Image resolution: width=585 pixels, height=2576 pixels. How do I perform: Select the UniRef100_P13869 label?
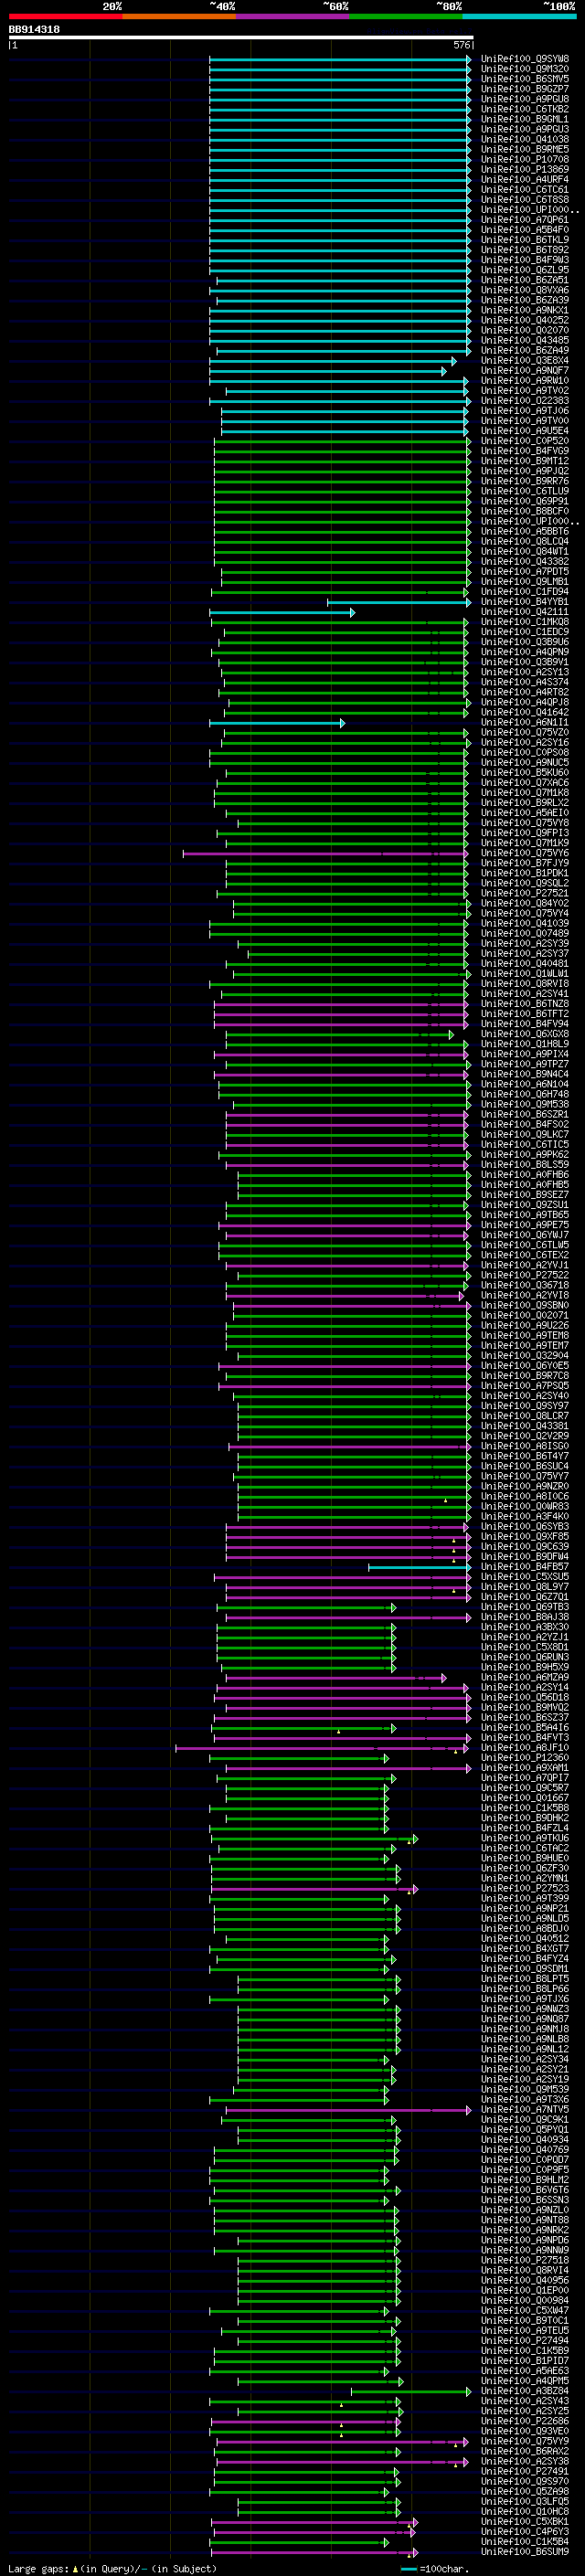tap(525, 169)
